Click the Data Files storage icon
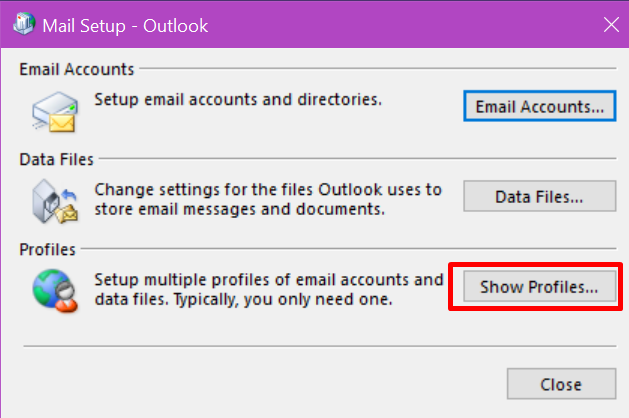 [x=52, y=197]
